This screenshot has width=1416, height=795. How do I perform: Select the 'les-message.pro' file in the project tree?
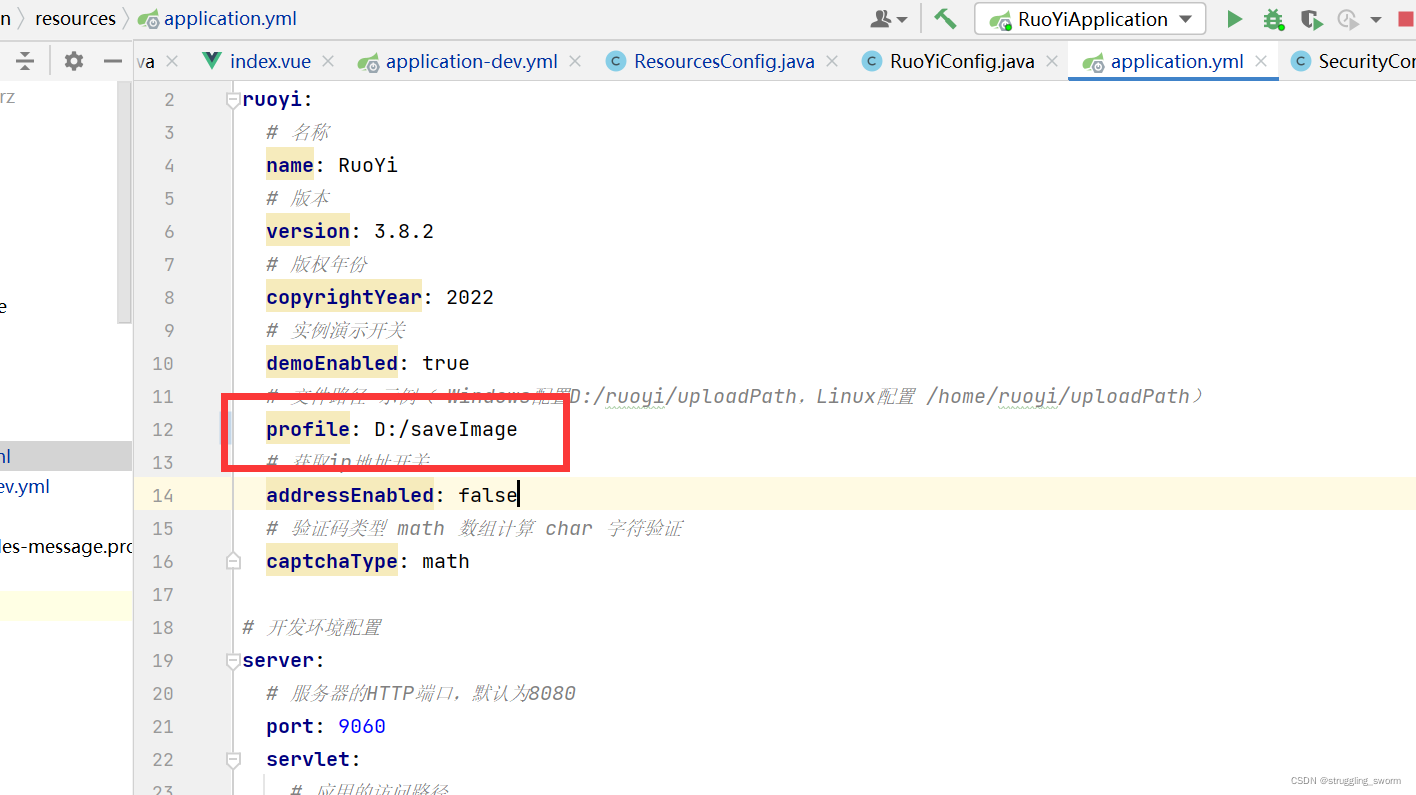click(66, 547)
